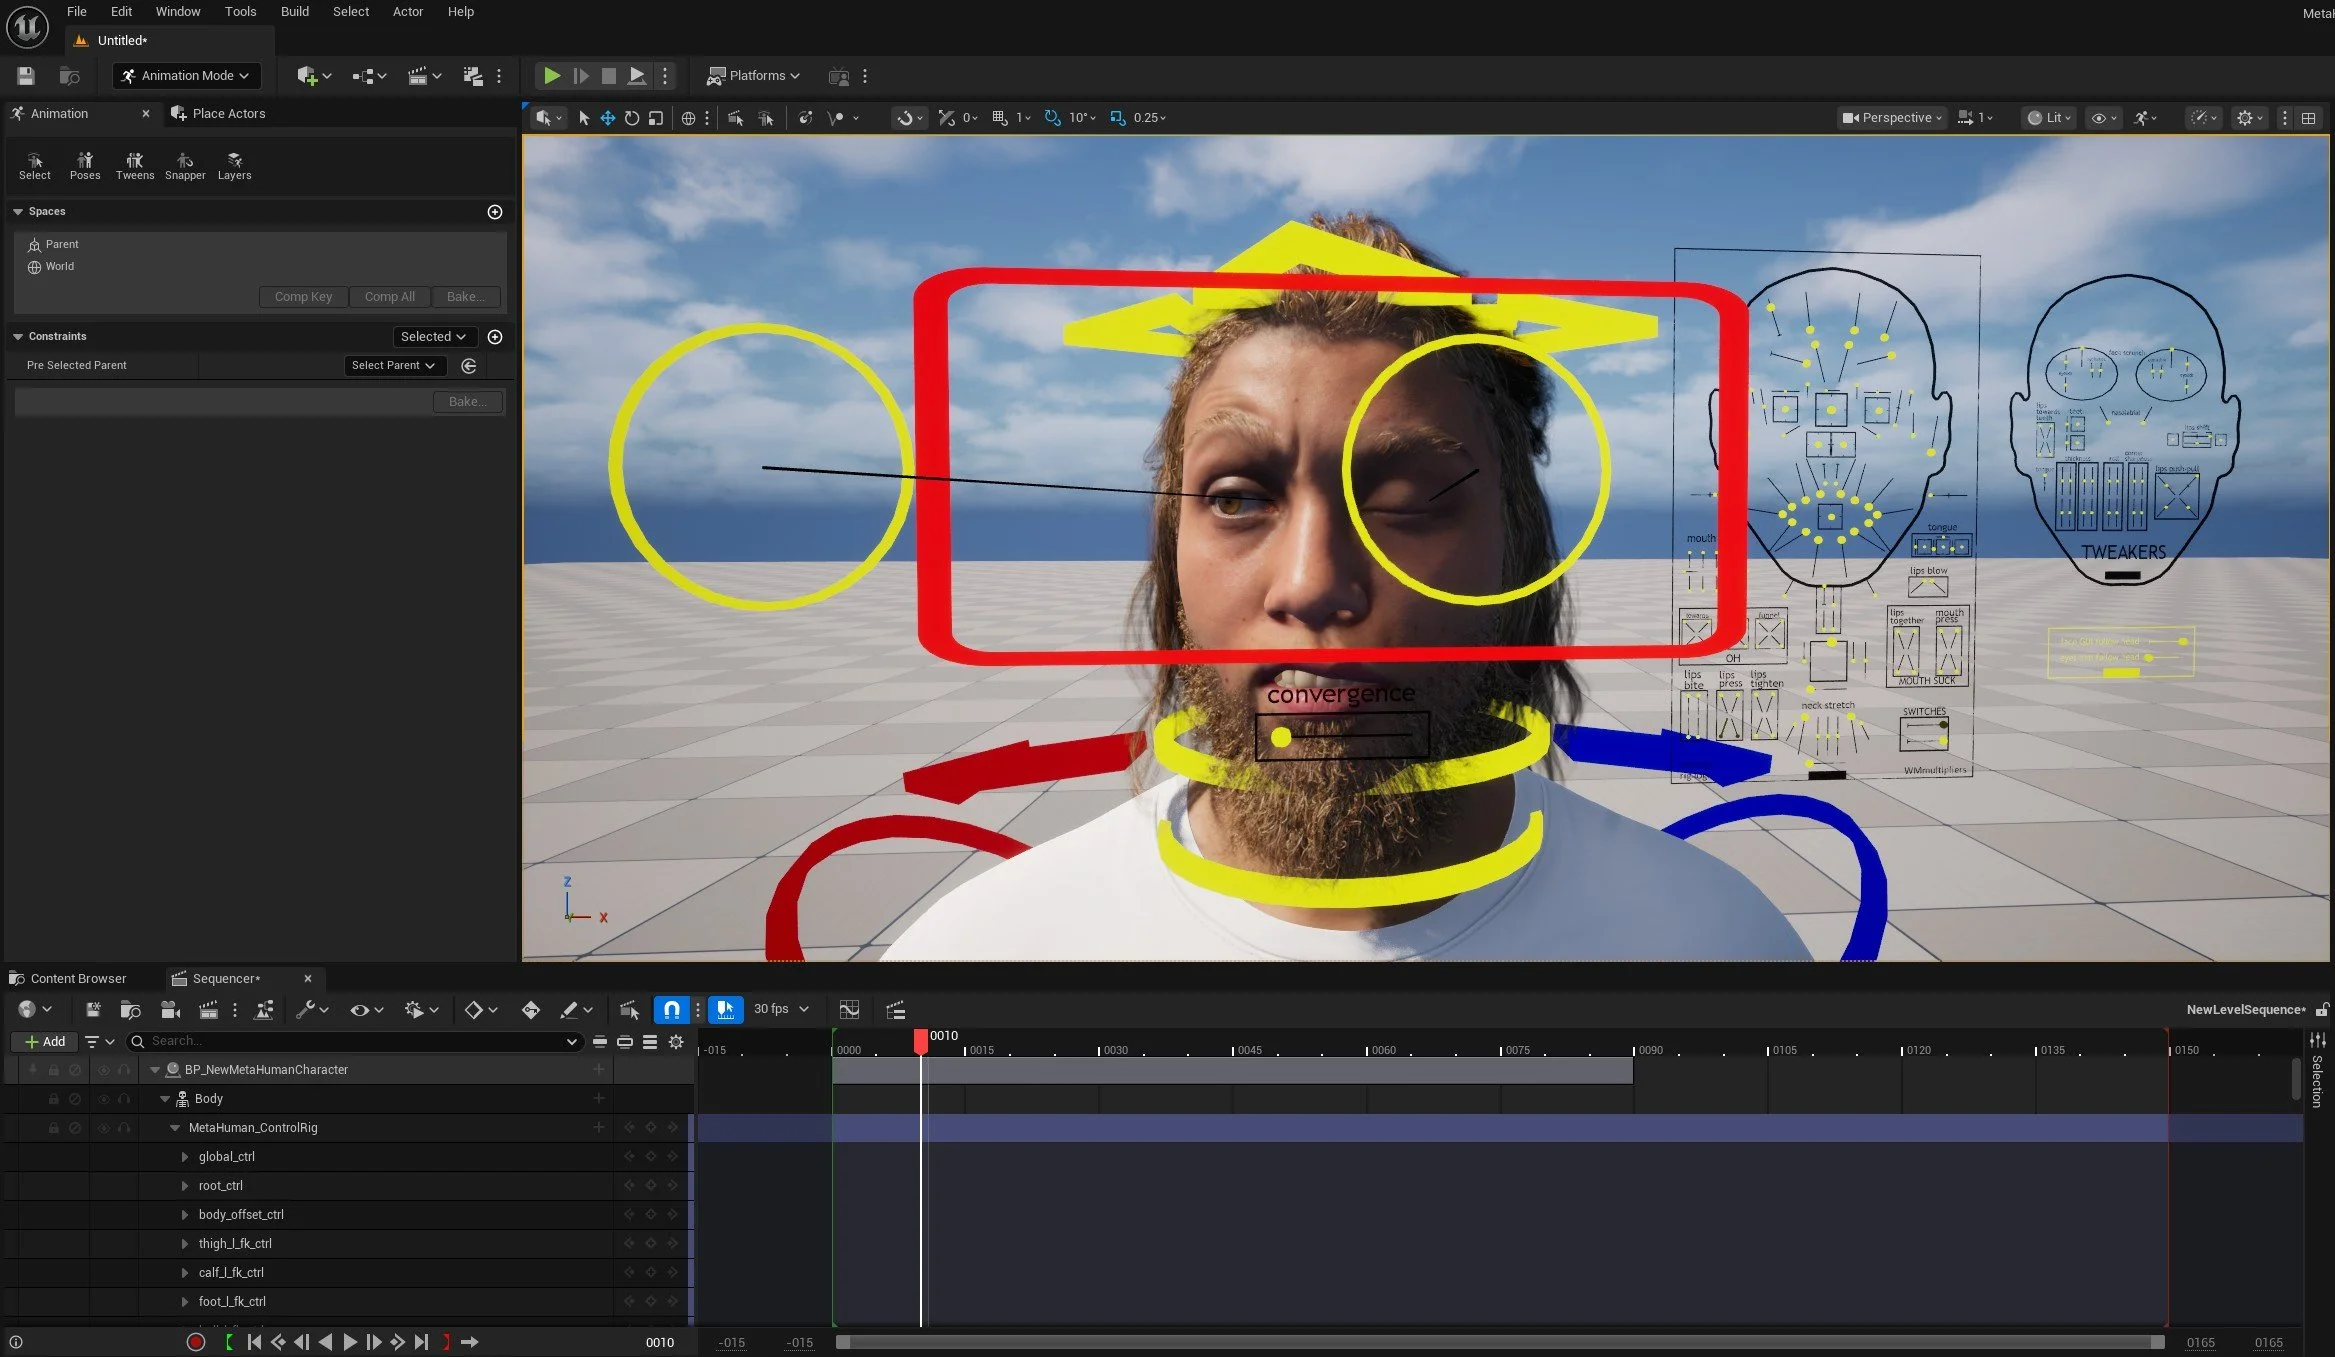2335x1357 pixels.
Task: Open the Poses tool in Animation panel
Action: 85,165
